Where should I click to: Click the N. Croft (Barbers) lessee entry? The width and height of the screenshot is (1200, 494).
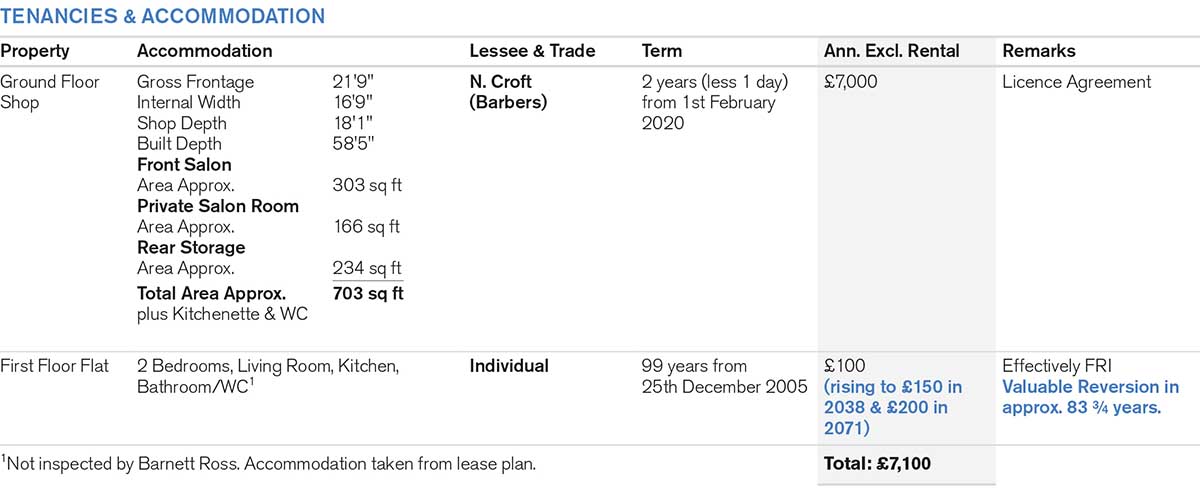508,92
